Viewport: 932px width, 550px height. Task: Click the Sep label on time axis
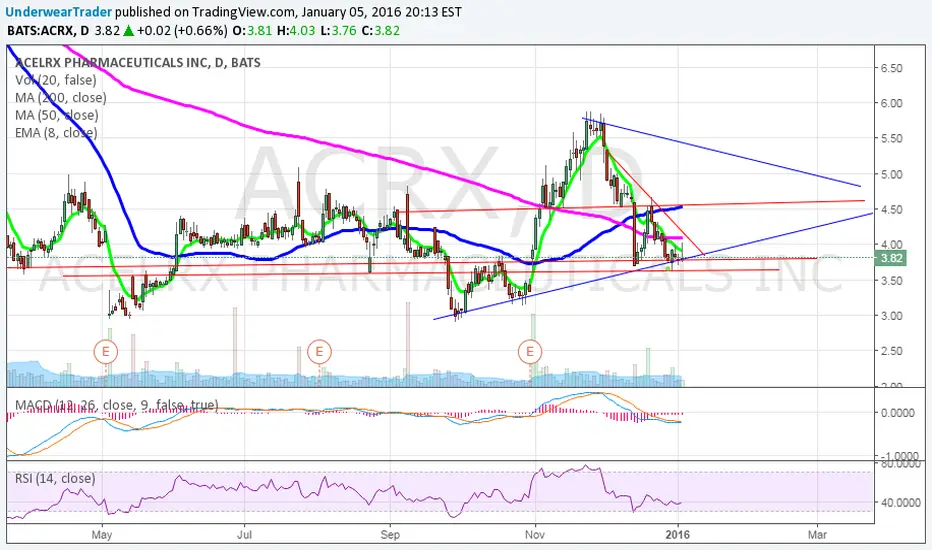[390, 535]
